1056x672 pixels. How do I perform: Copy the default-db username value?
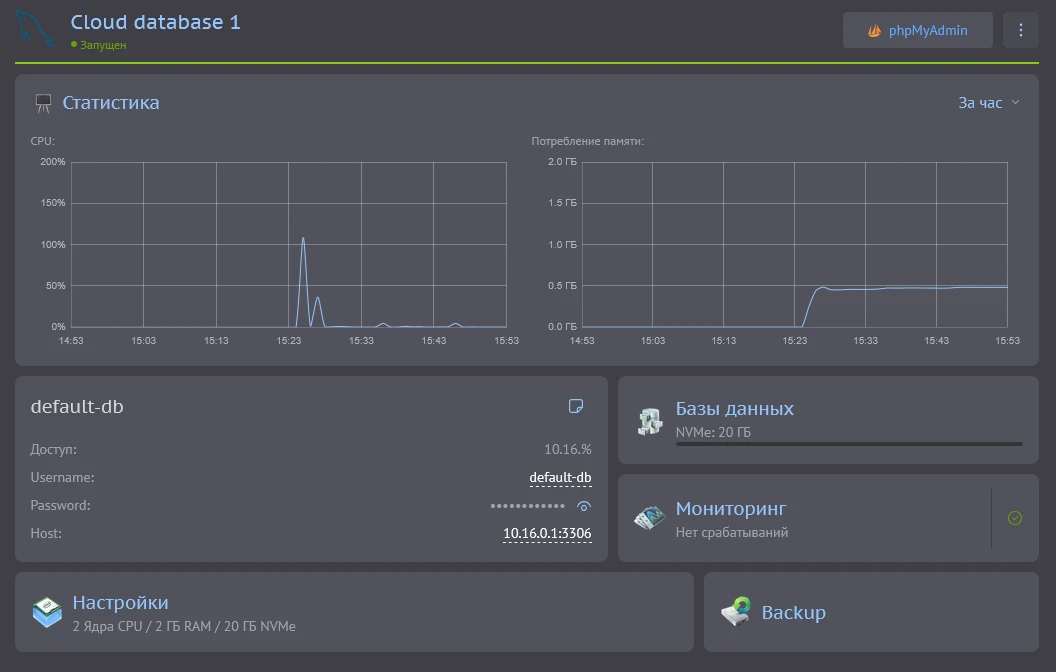click(560, 478)
